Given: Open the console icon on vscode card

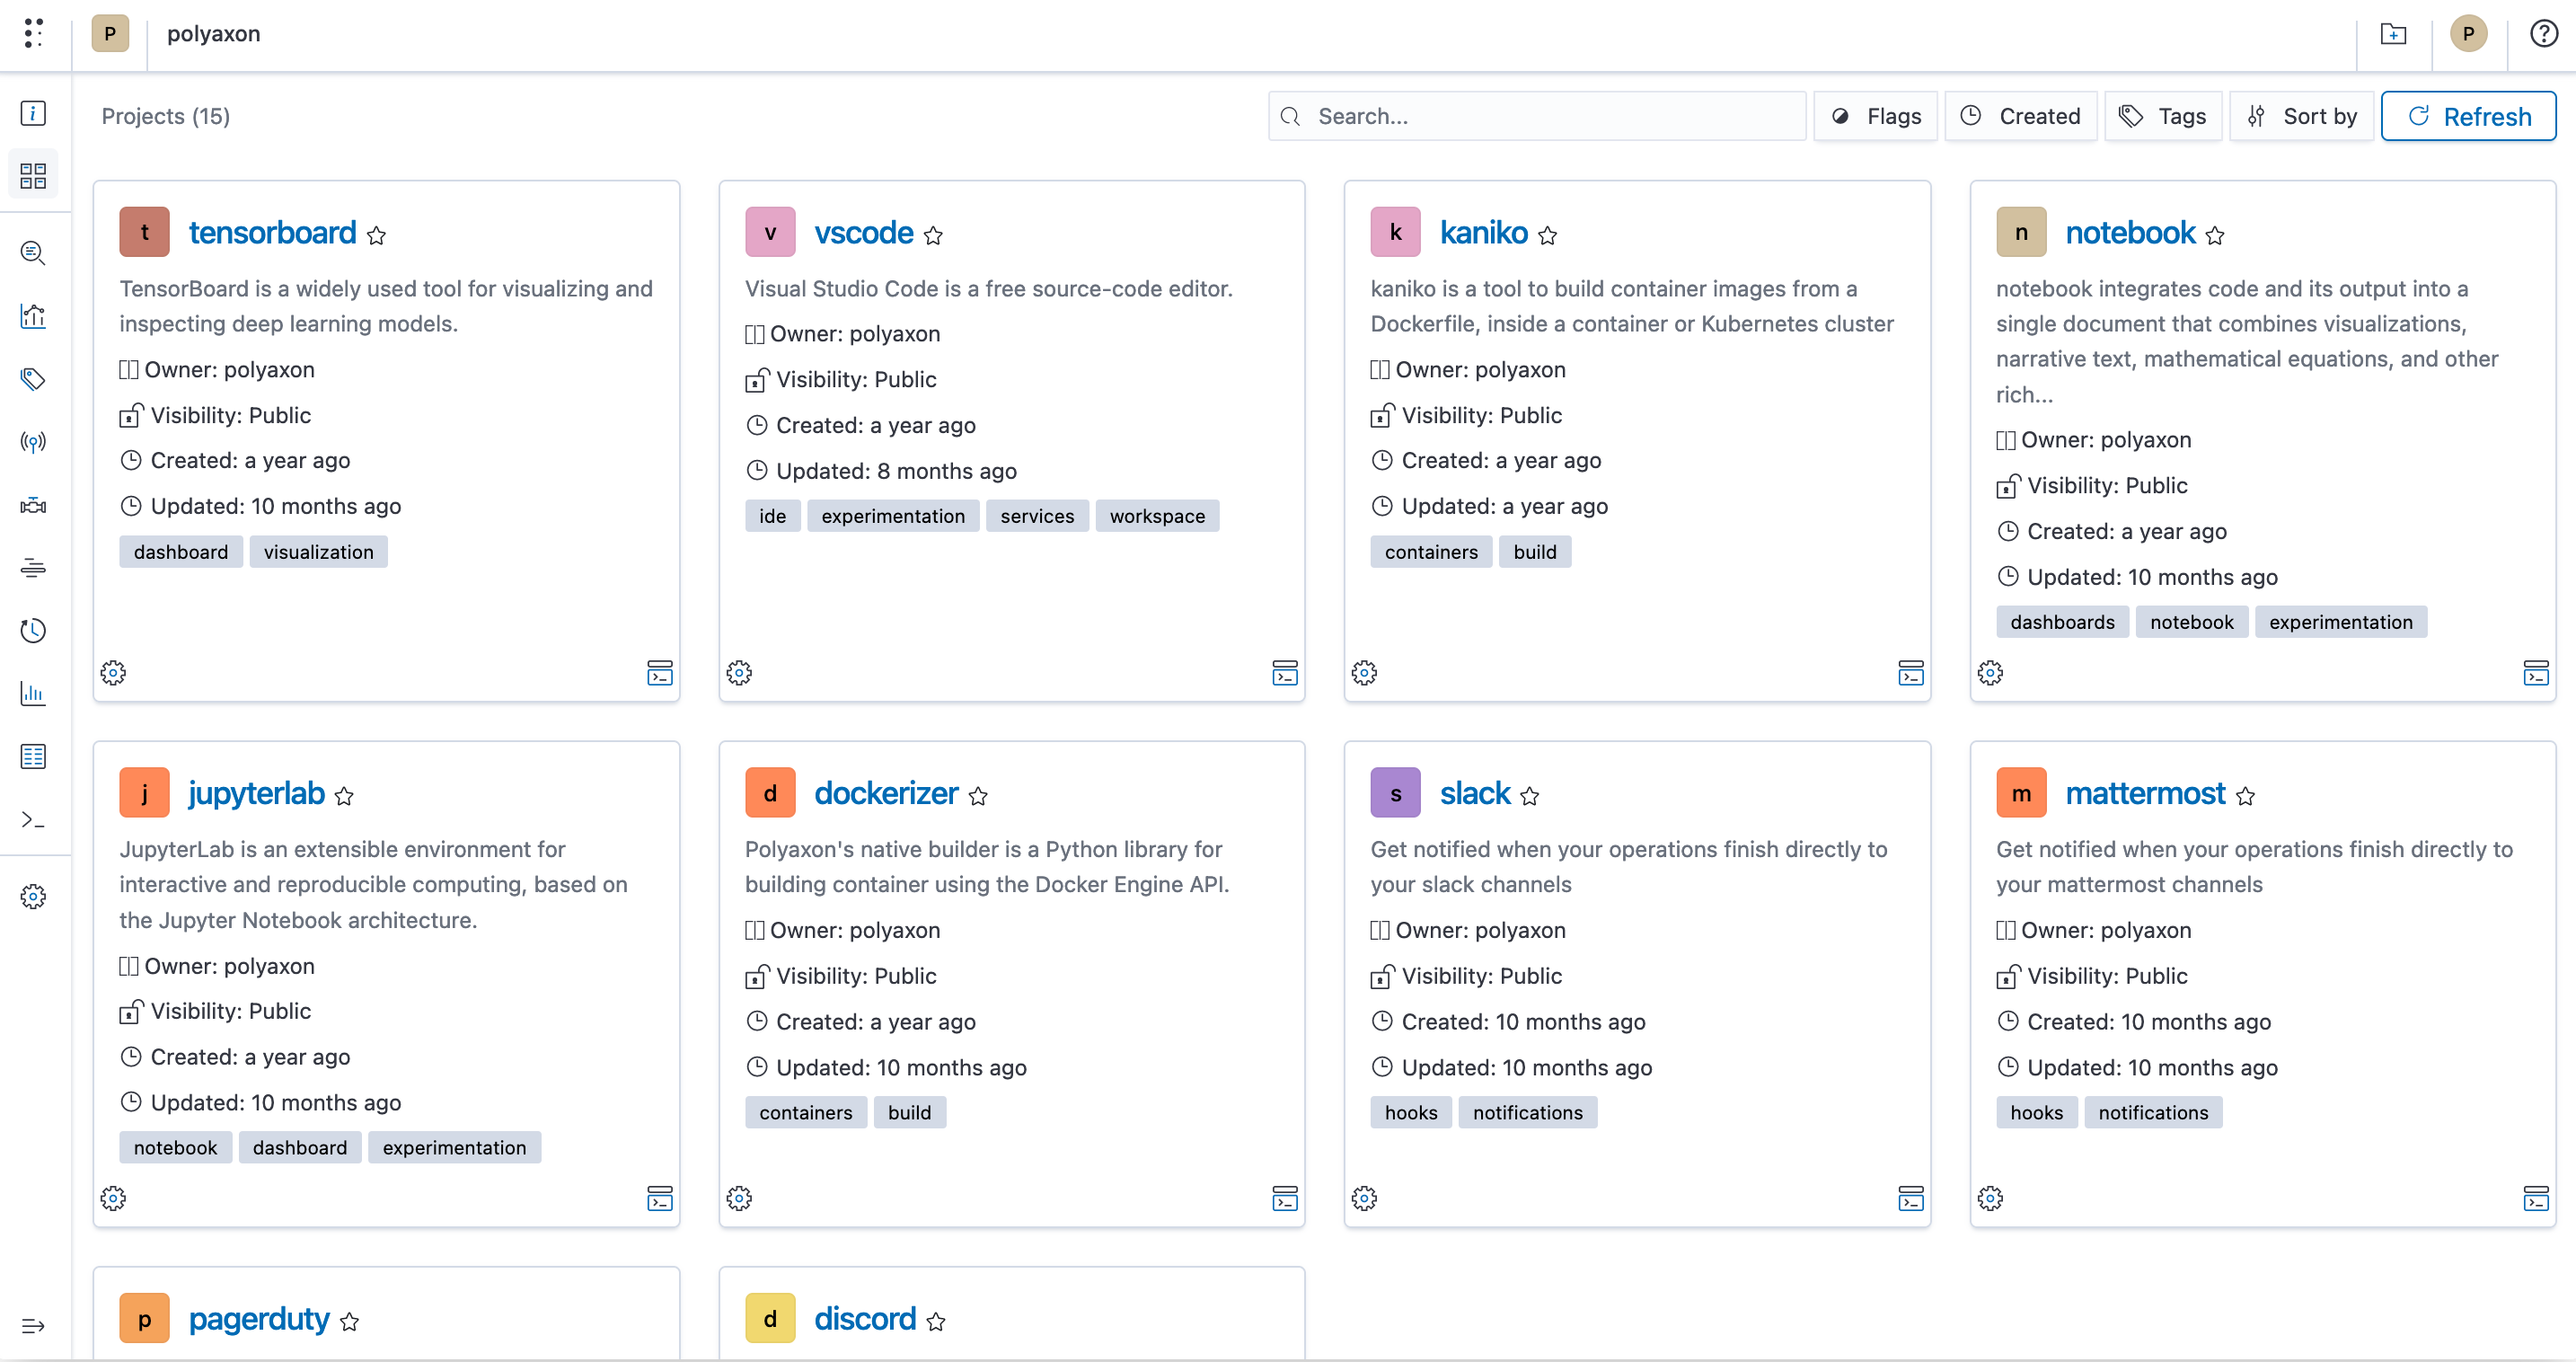Looking at the screenshot, I should tap(1285, 673).
